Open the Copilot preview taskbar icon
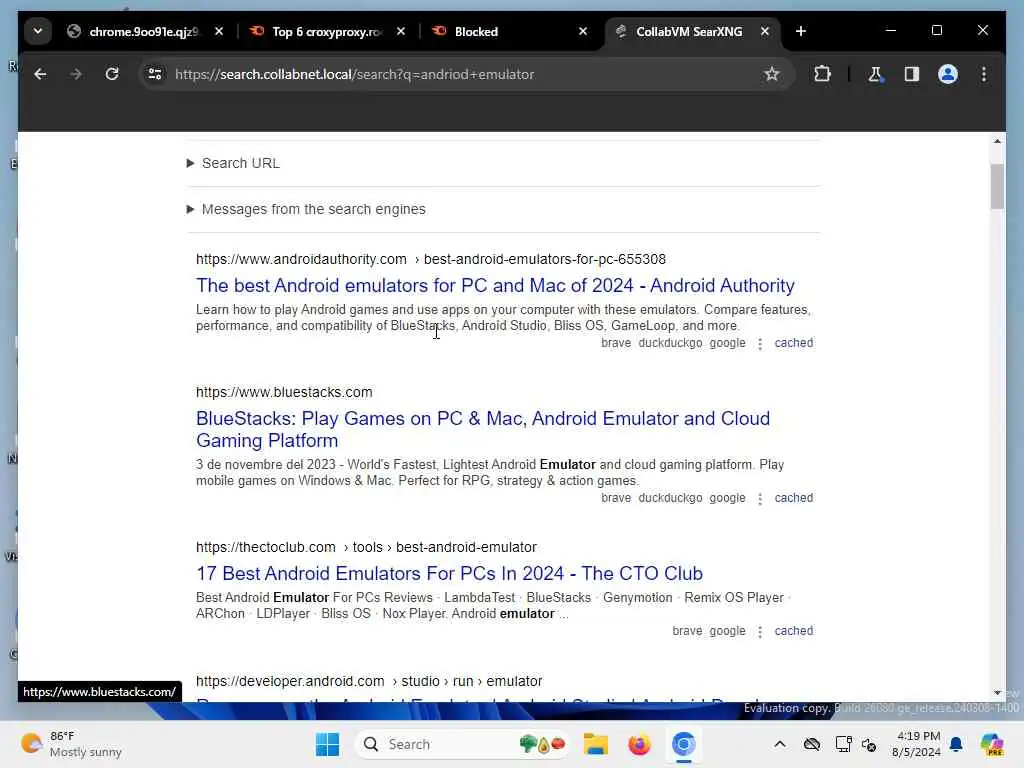 tap(992, 744)
